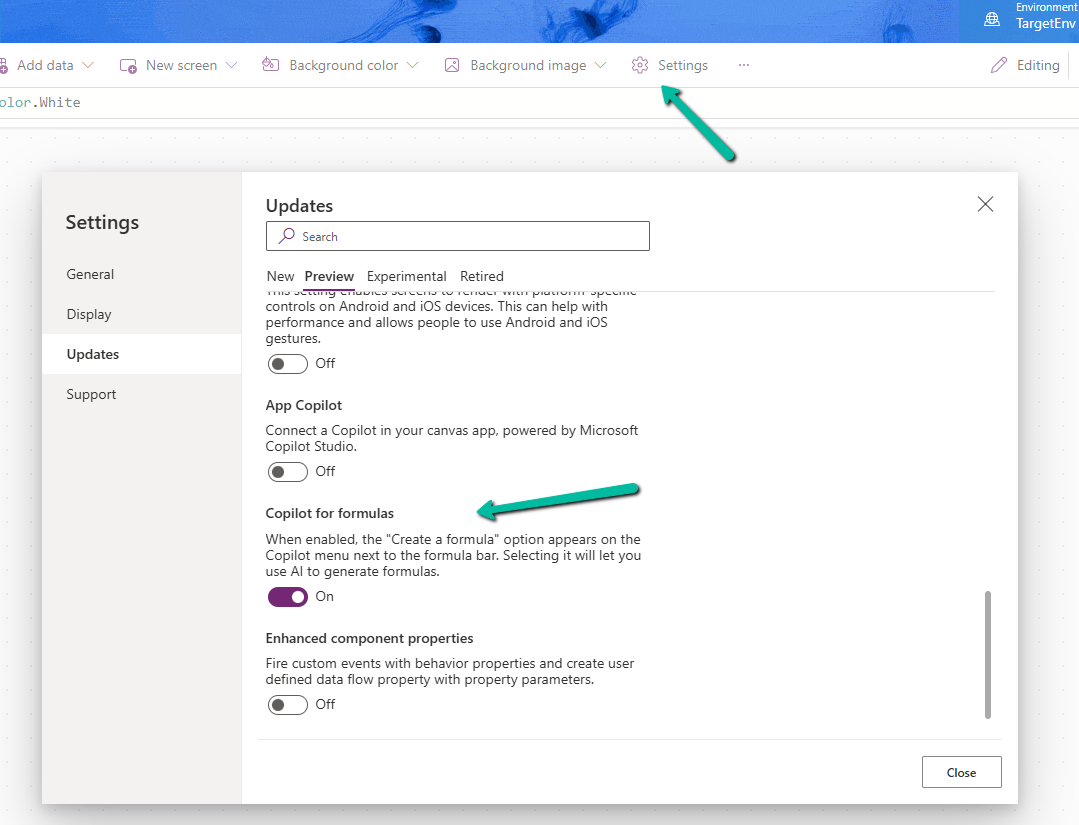Enable the App Copilot toggle

(x=288, y=471)
